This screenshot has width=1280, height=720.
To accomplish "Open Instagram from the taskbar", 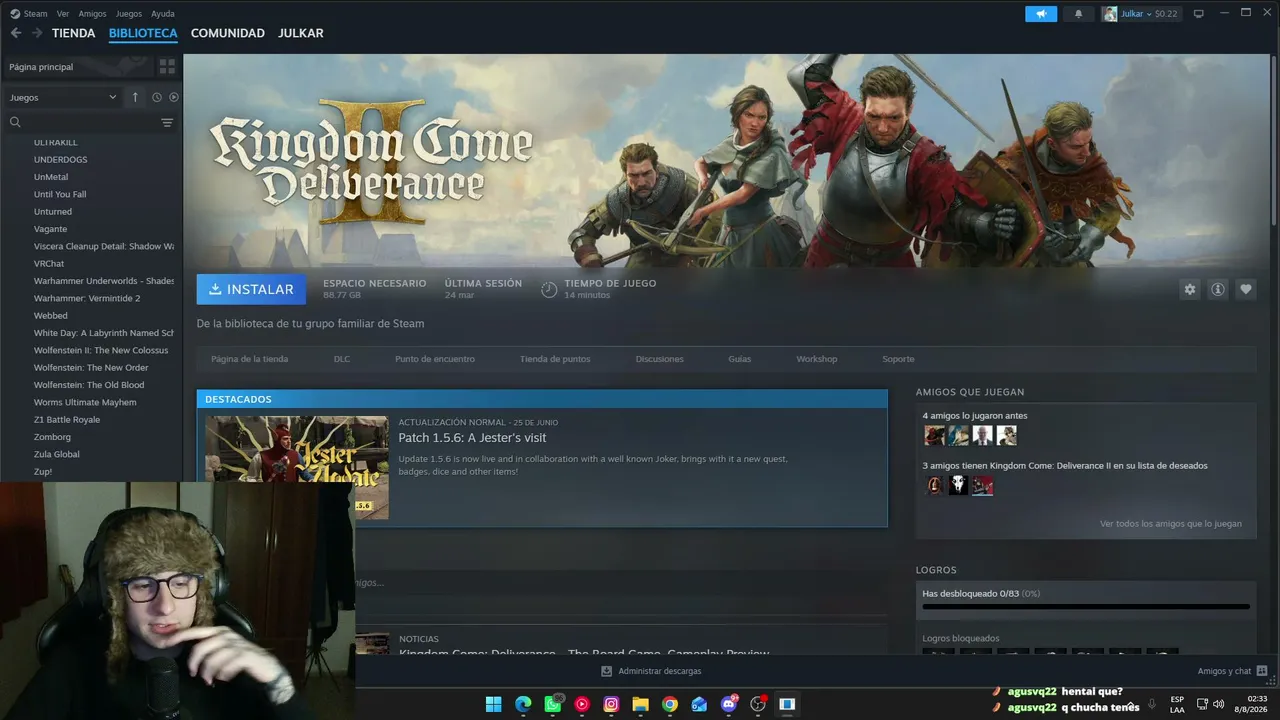I will point(611,704).
